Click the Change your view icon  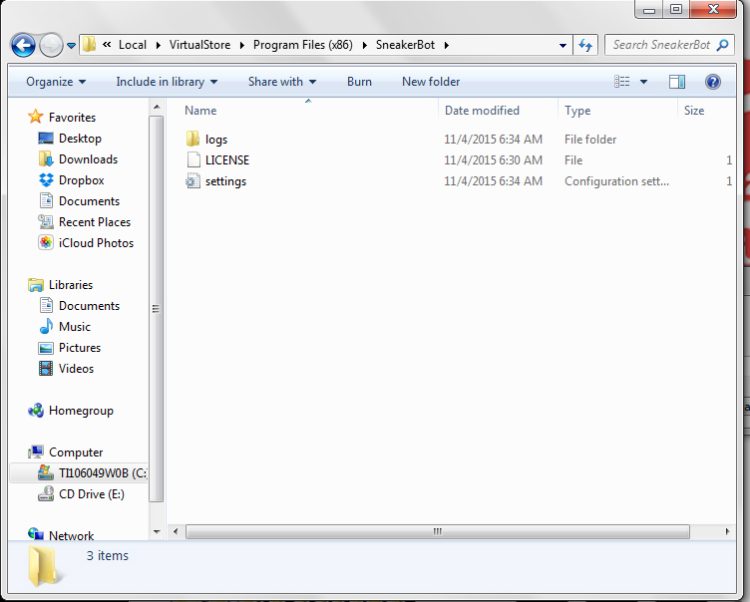(623, 82)
